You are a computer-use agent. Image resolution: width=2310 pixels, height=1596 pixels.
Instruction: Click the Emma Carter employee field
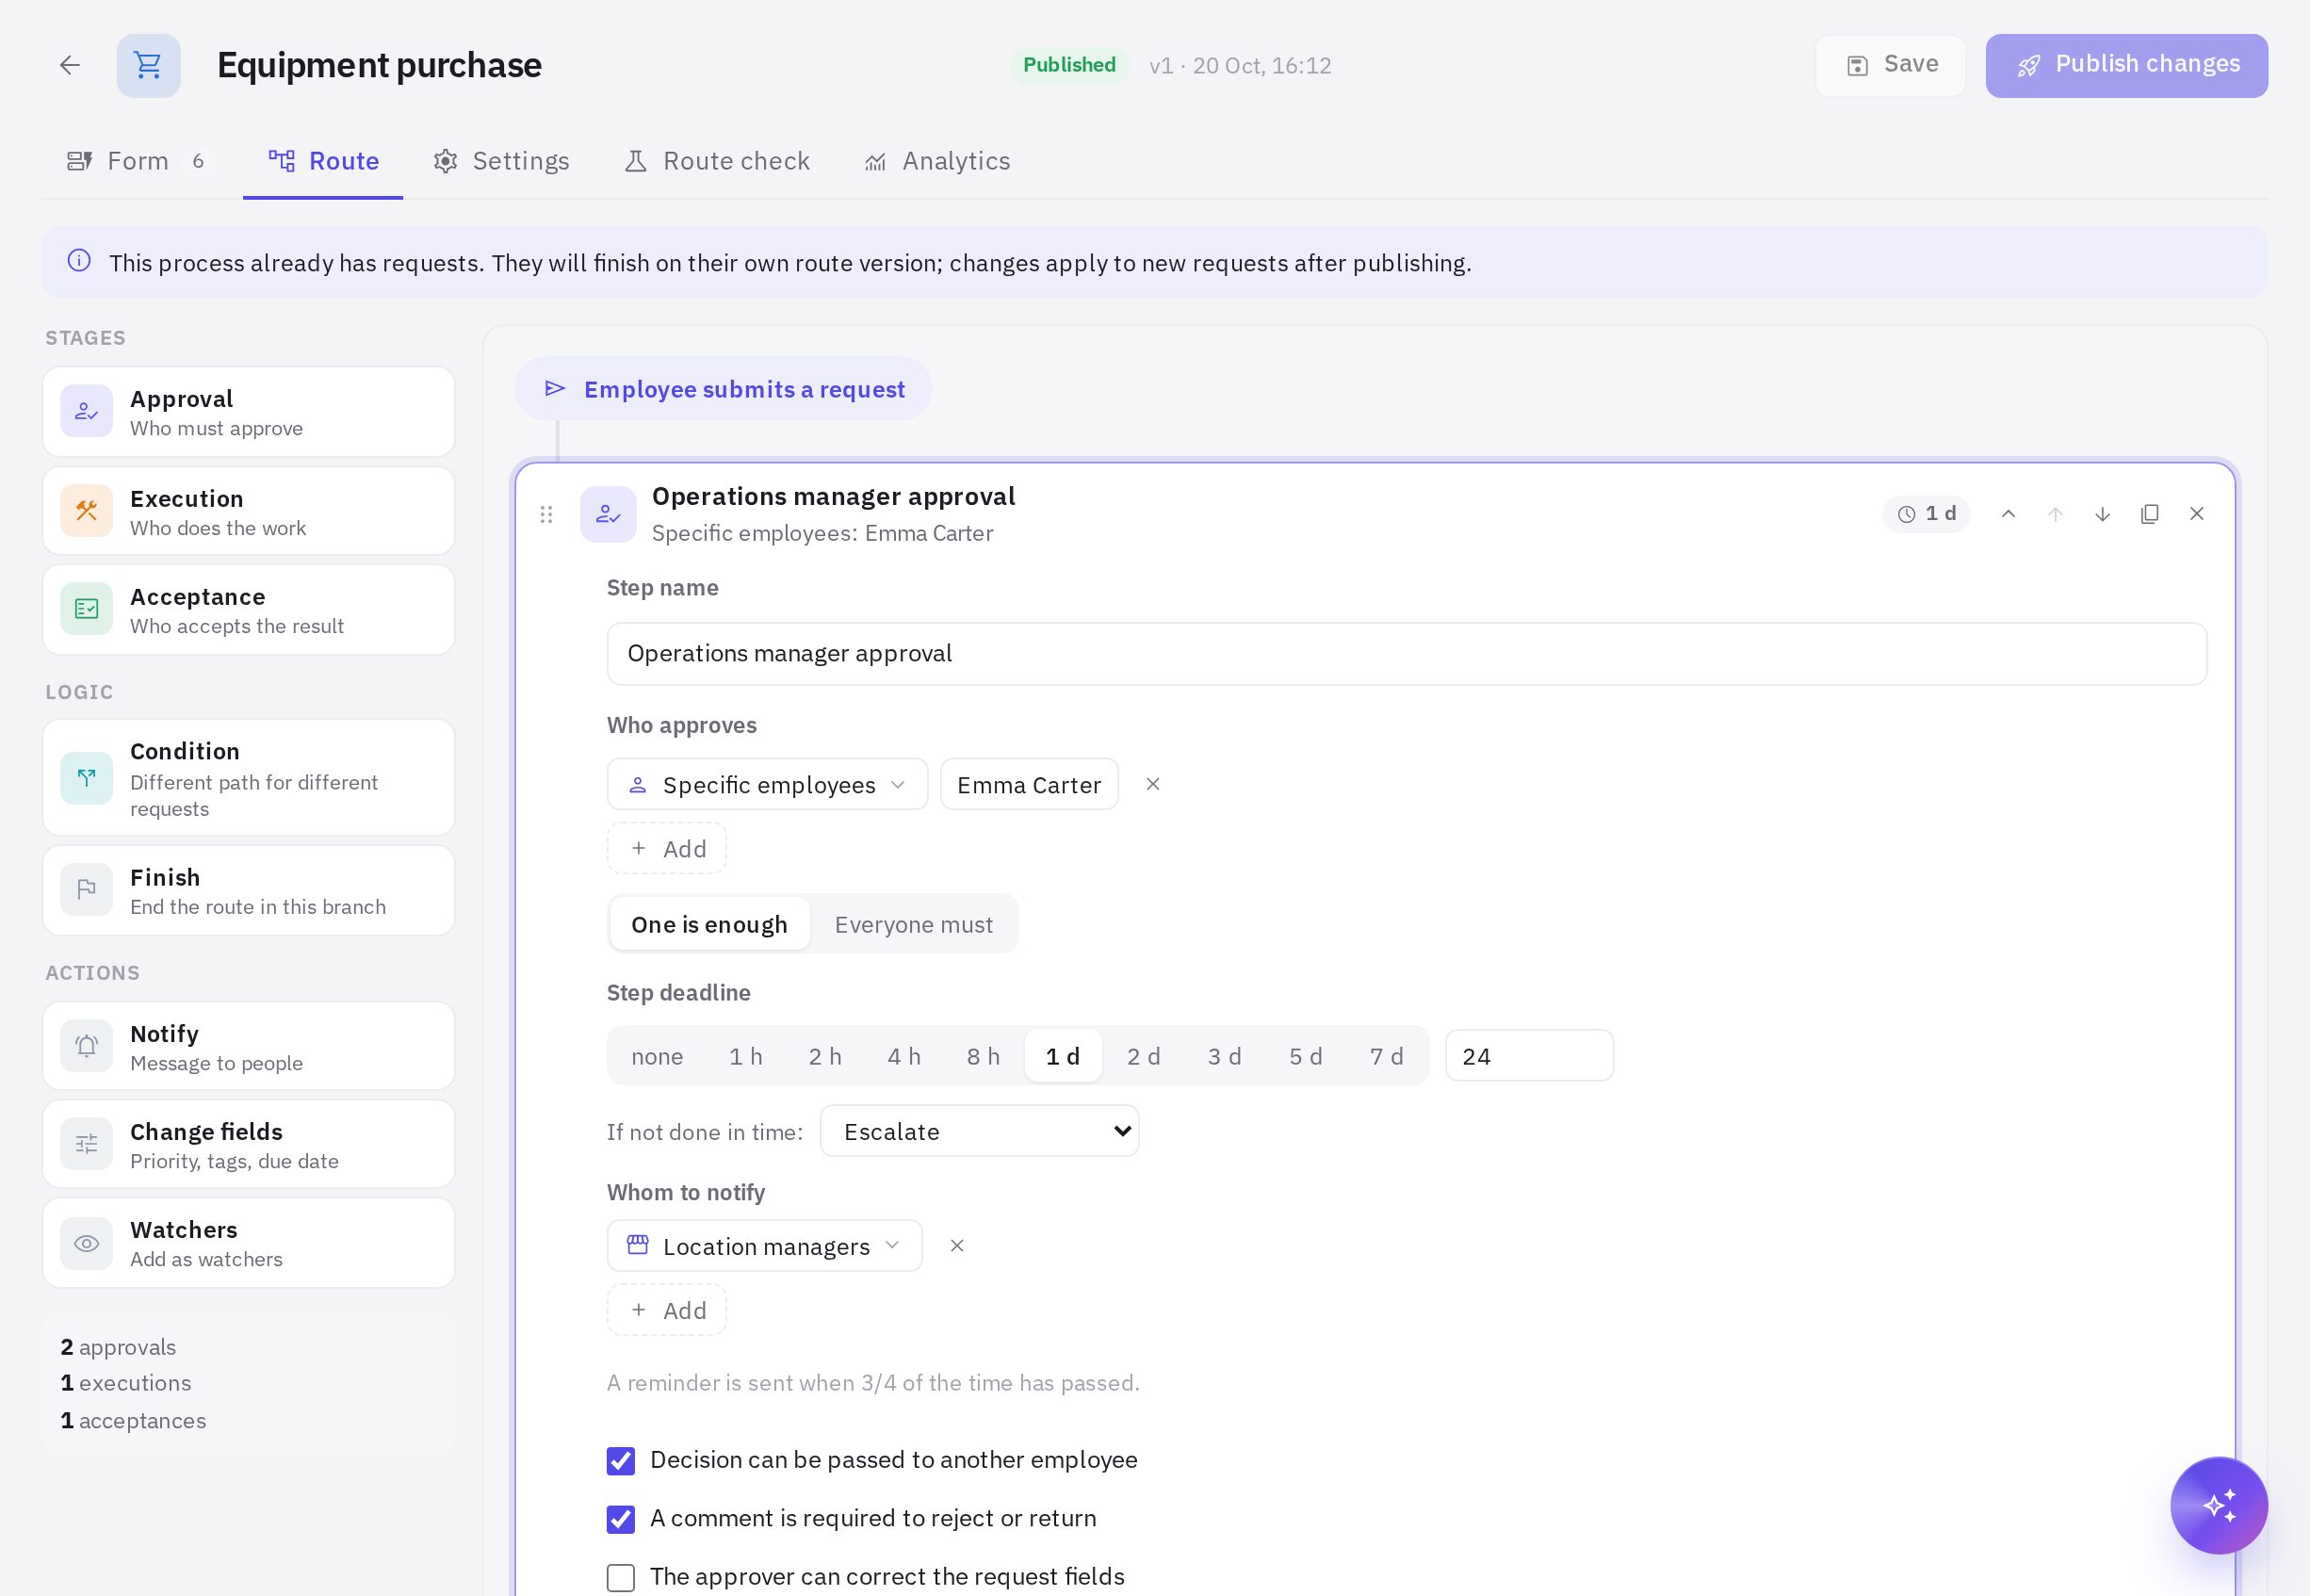[1029, 784]
